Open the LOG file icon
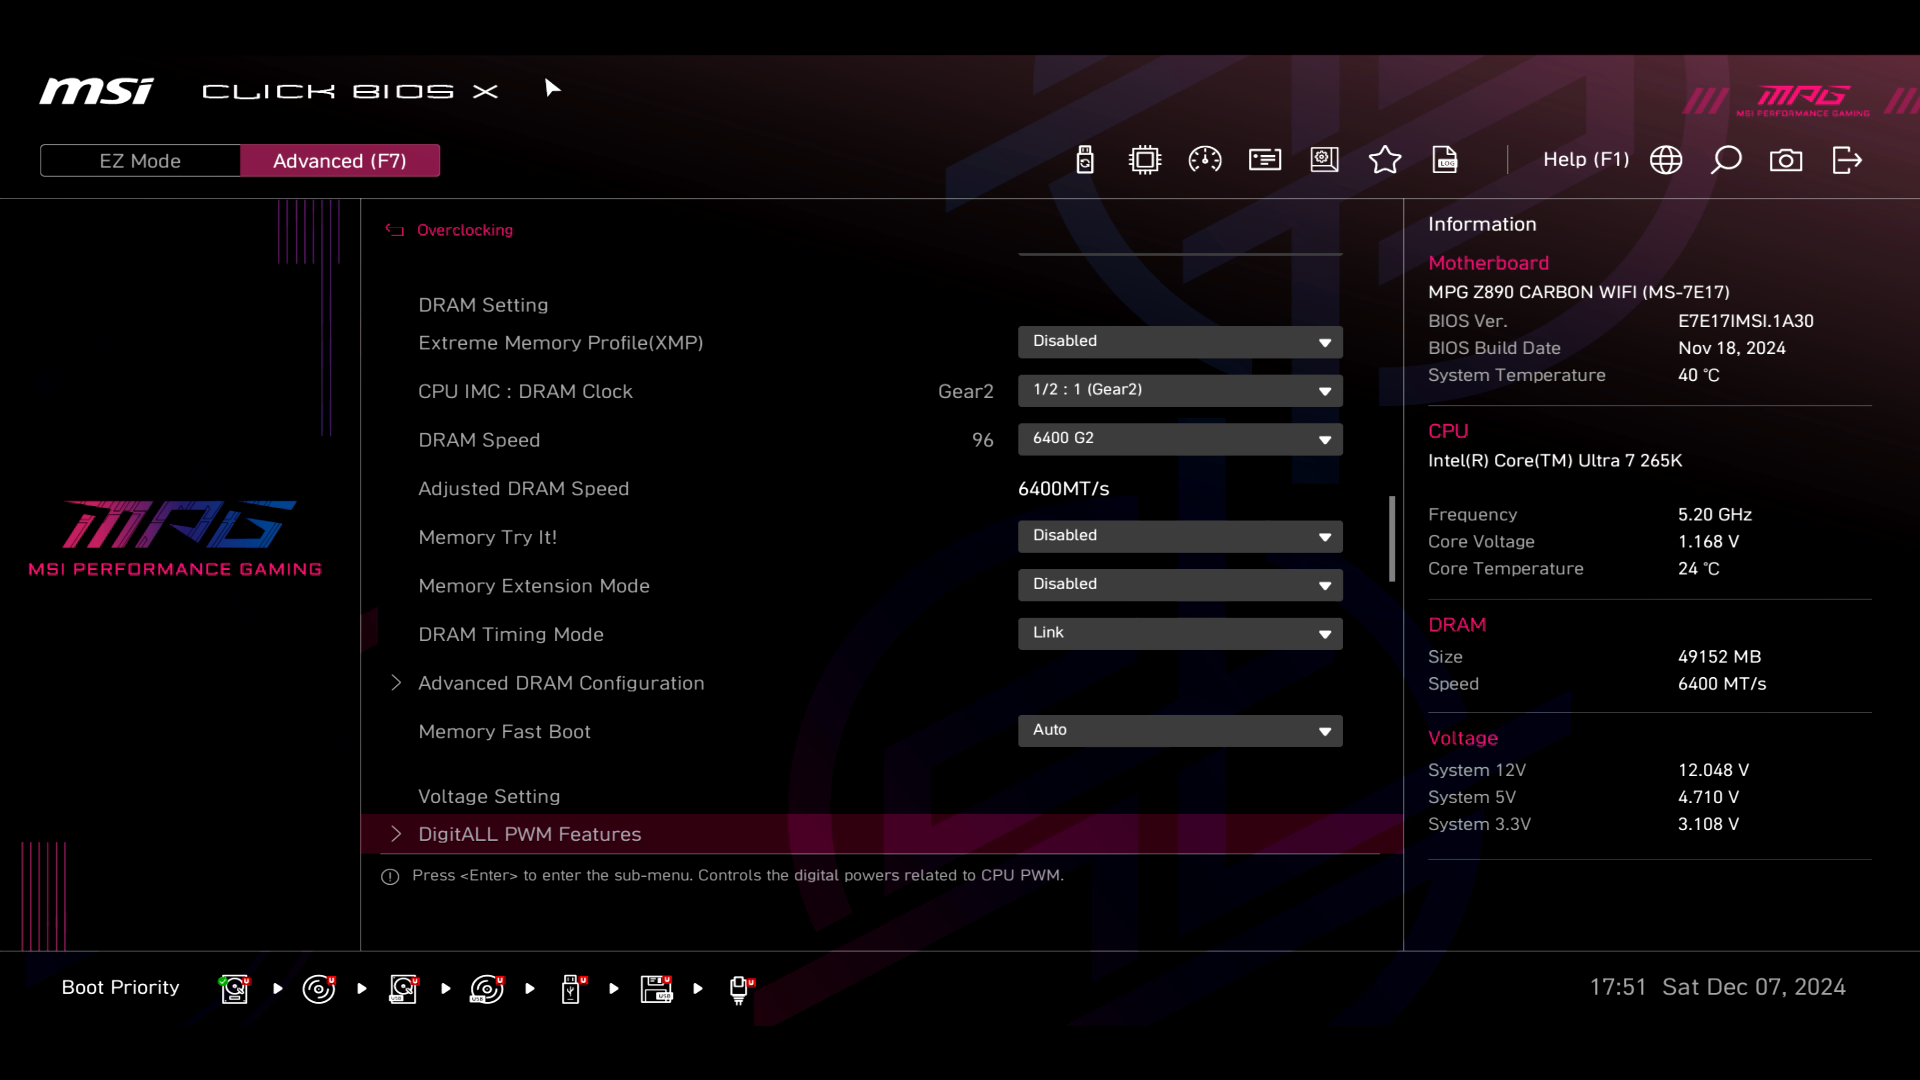This screenshot has height=1080, width=1920. [x=1445, y=160]
